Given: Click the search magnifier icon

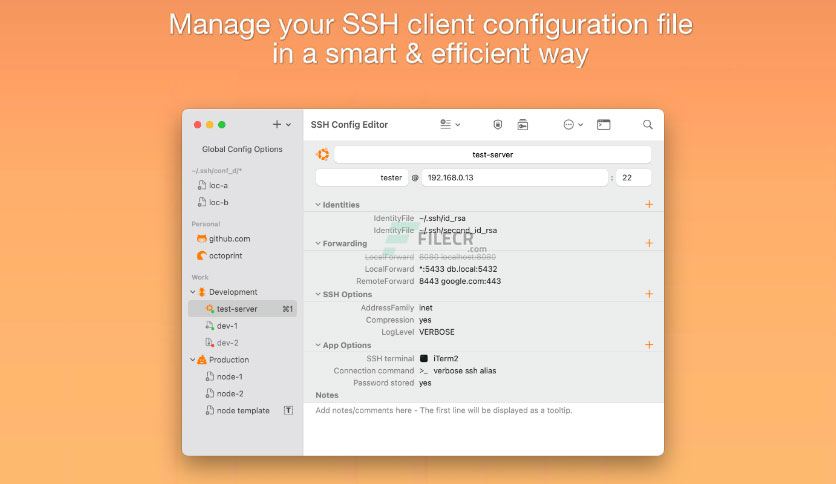Looking at the screenshot, I should click(x=647, y=124).
